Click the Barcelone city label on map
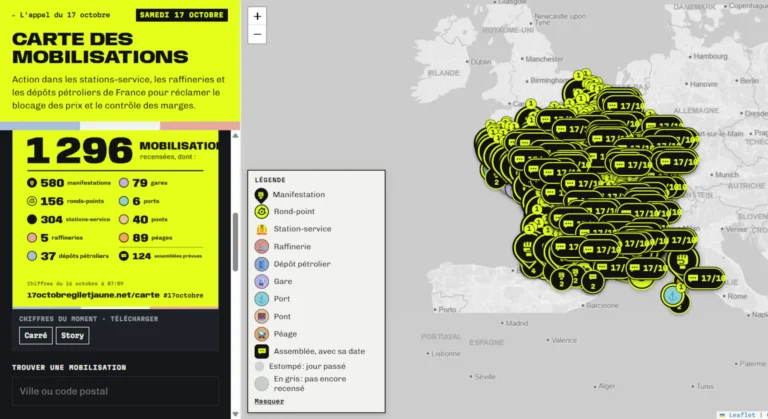The width and height of the screenshot is (768, 419). click(602, 305)
